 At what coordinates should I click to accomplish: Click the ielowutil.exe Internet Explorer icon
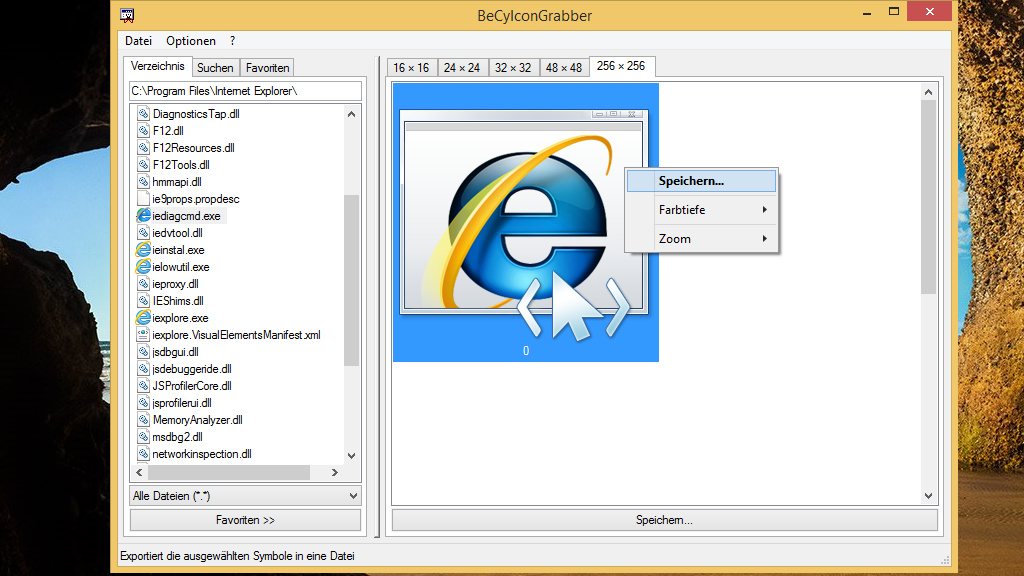click(144, 266)
